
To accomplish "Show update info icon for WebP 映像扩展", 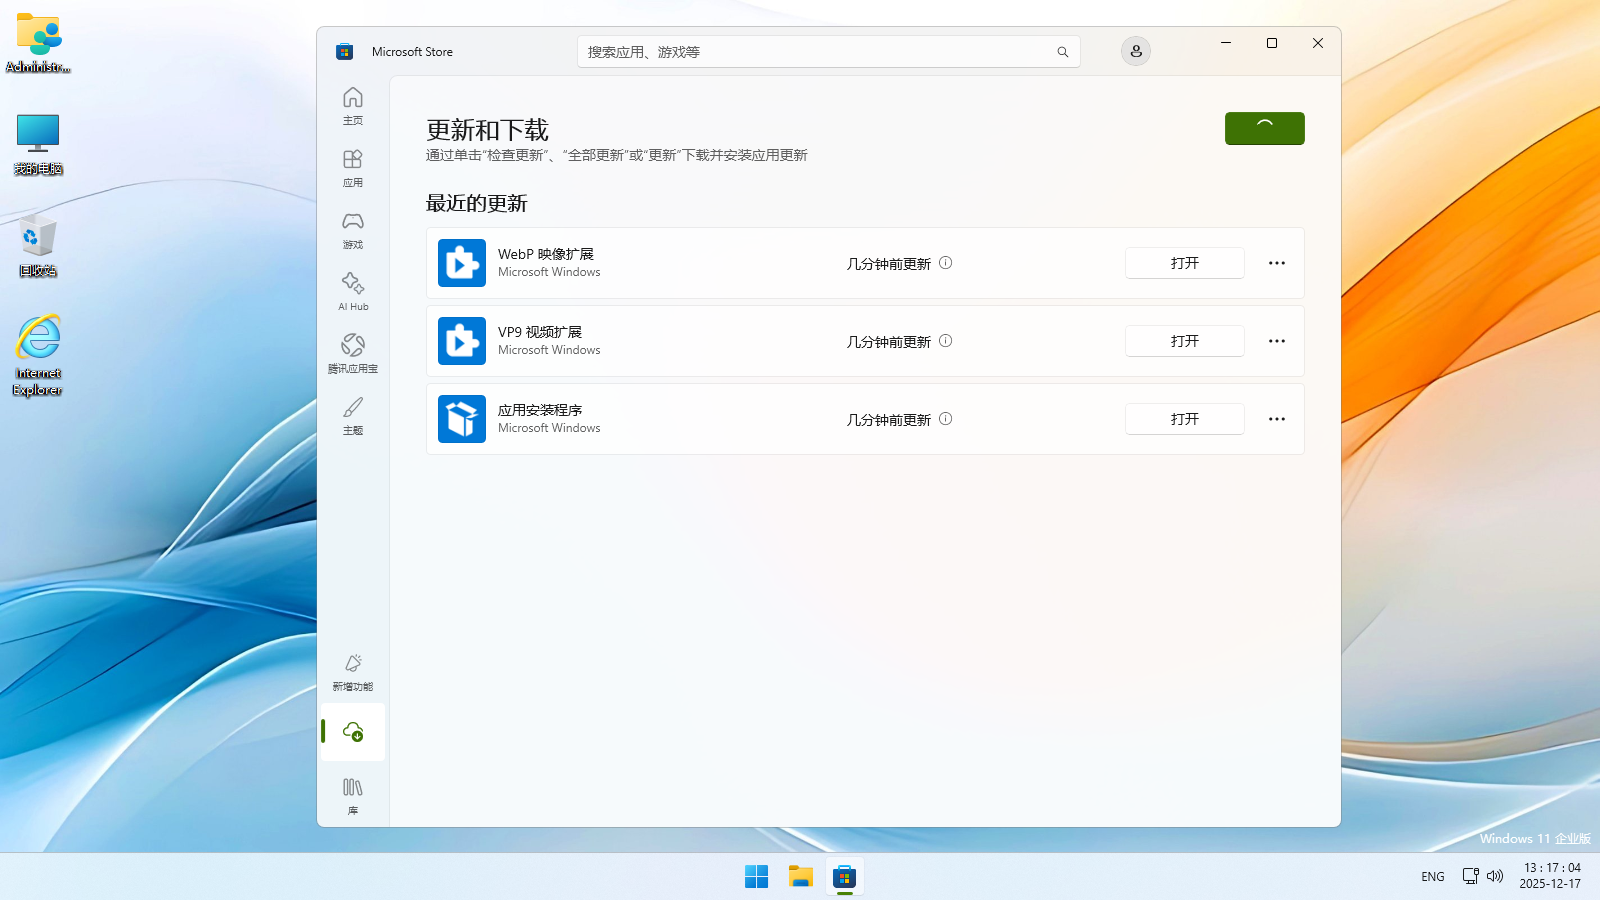I will tap(946, 263).
